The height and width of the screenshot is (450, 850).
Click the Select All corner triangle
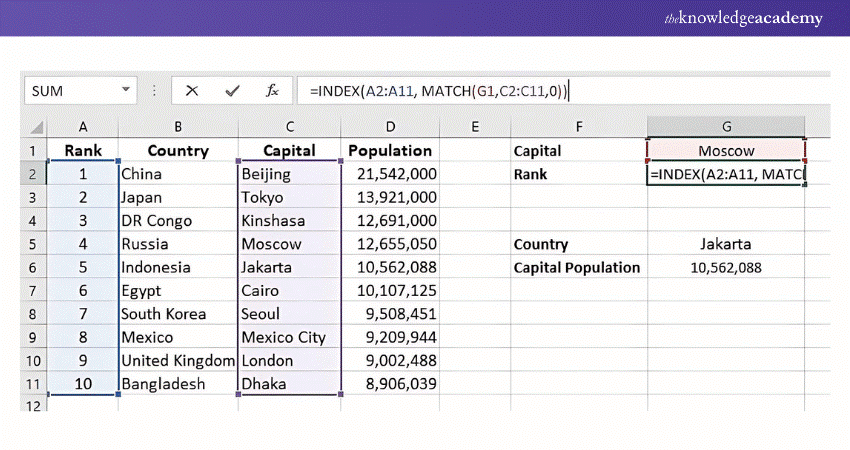[36, 127]
